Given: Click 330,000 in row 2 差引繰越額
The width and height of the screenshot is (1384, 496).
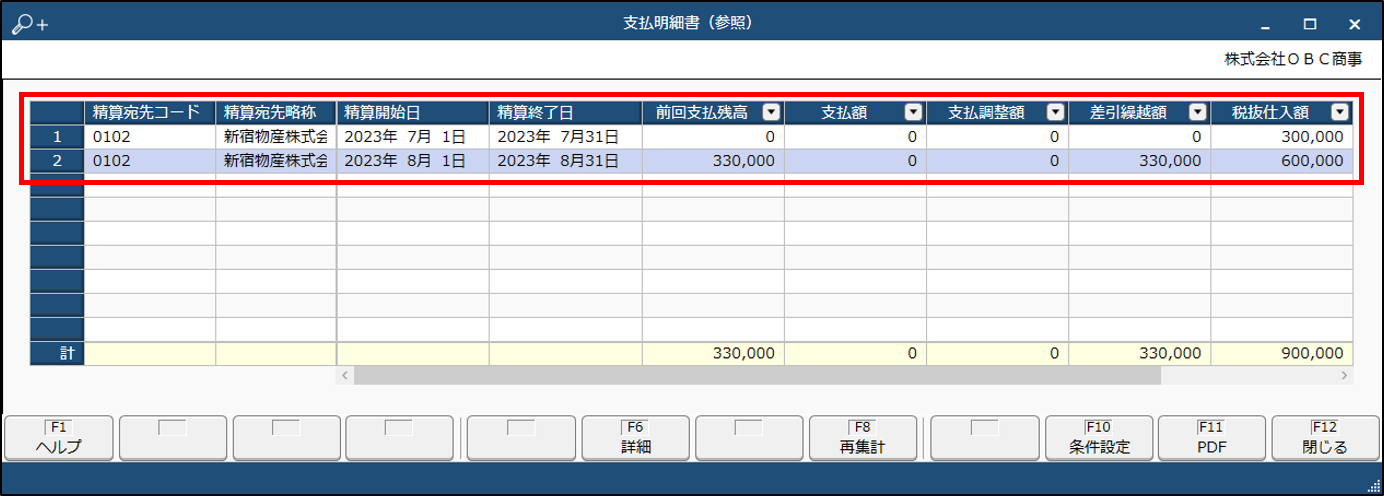Looking at the screenshot, I should 1139,160.
